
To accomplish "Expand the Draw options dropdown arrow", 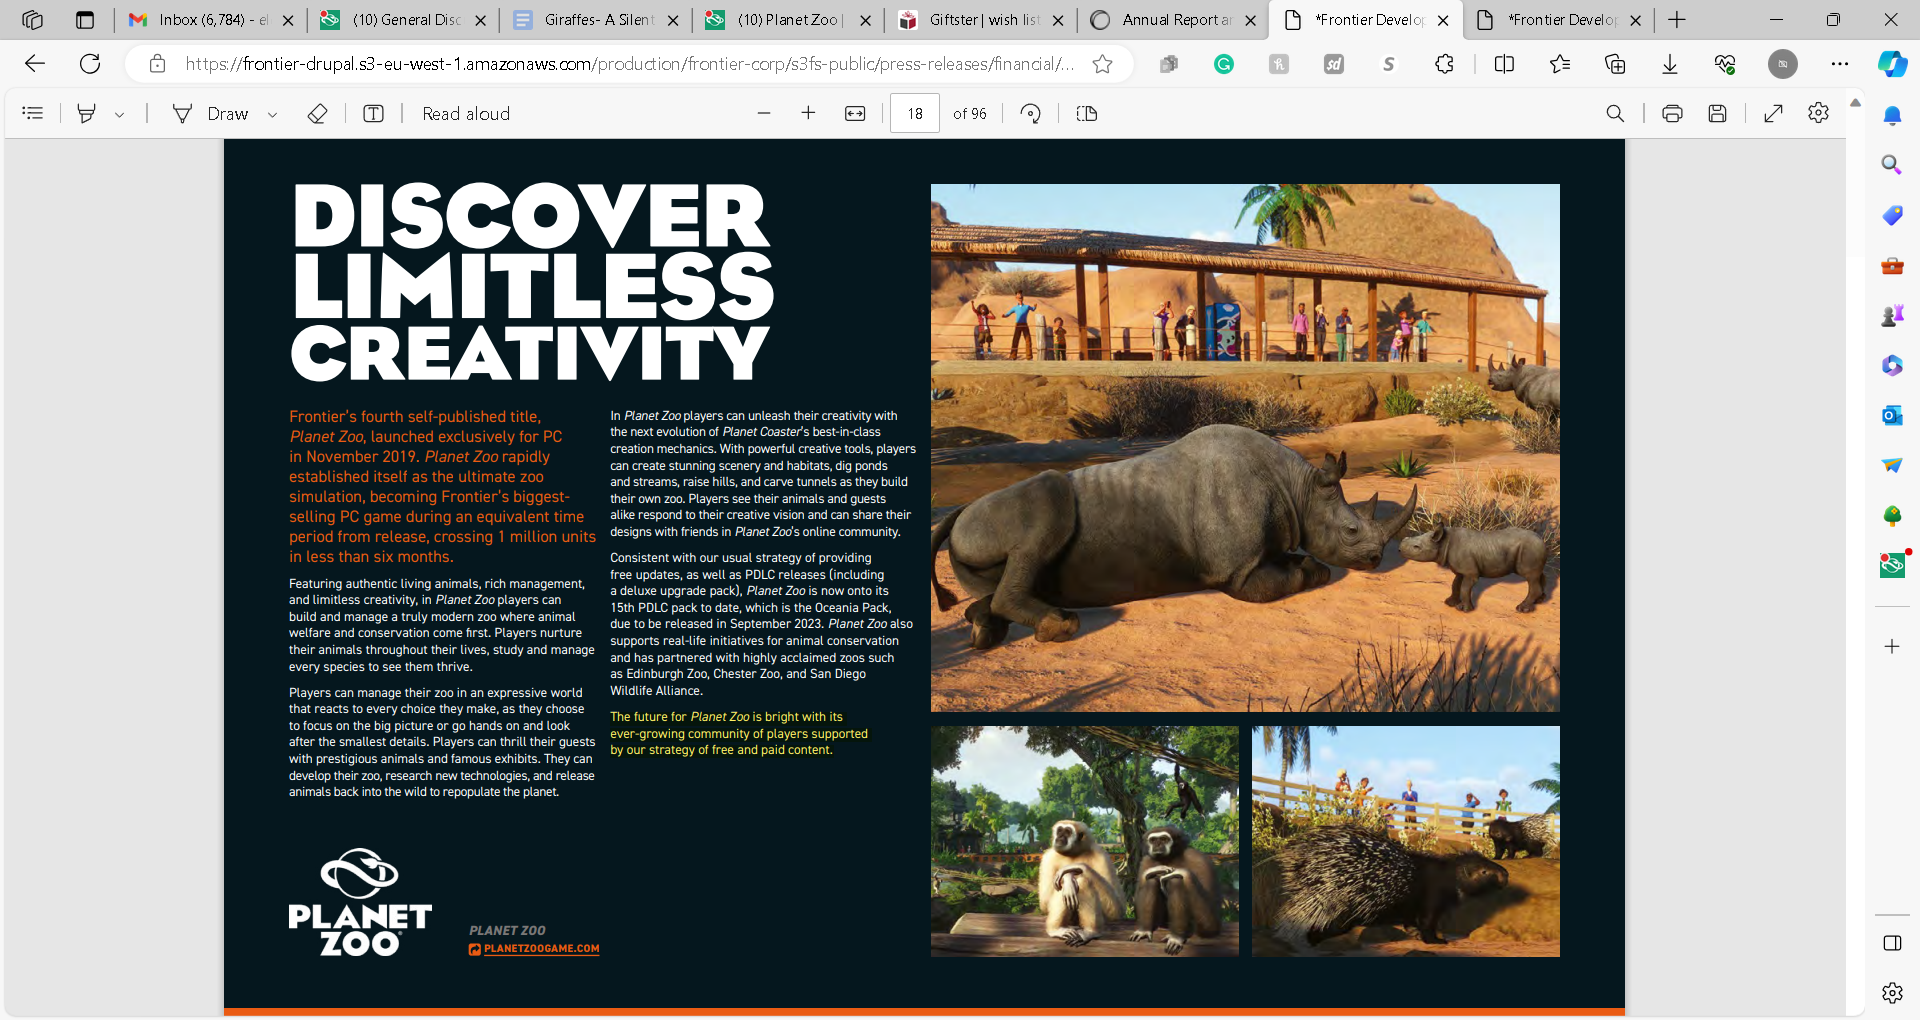I will [272, 114].
